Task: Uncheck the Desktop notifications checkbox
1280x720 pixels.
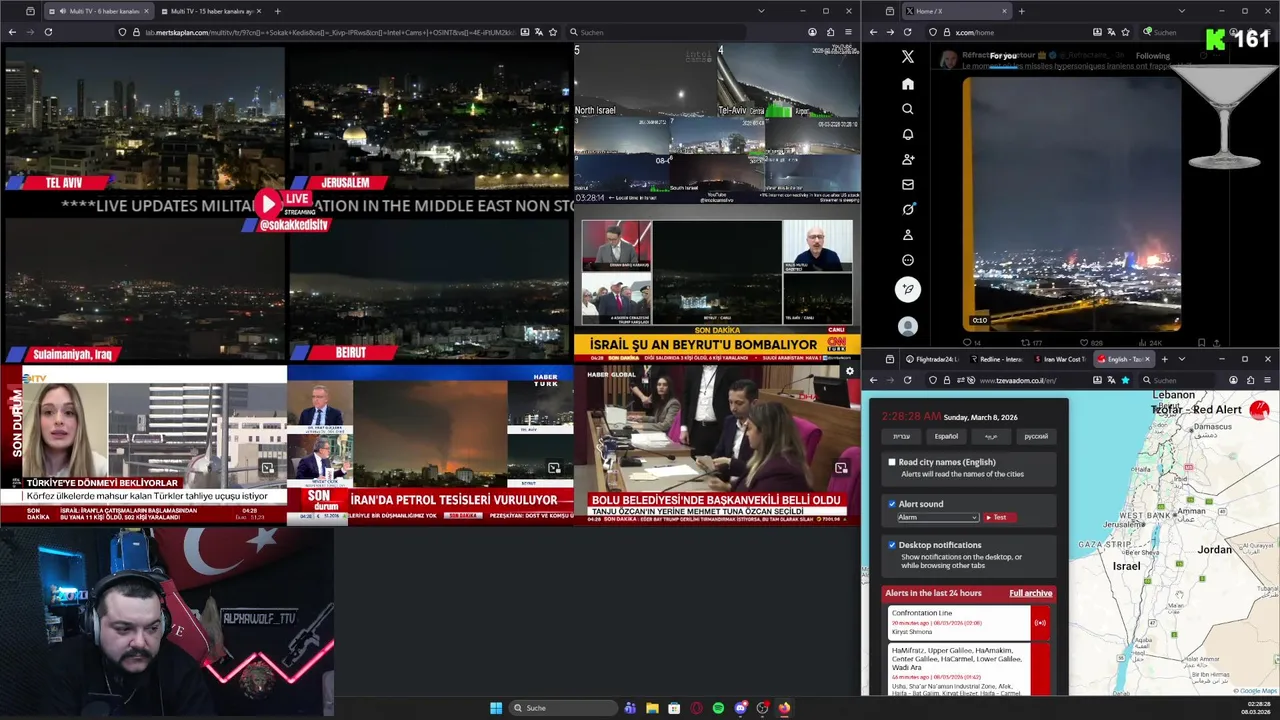Action: (x=892, y=545)
